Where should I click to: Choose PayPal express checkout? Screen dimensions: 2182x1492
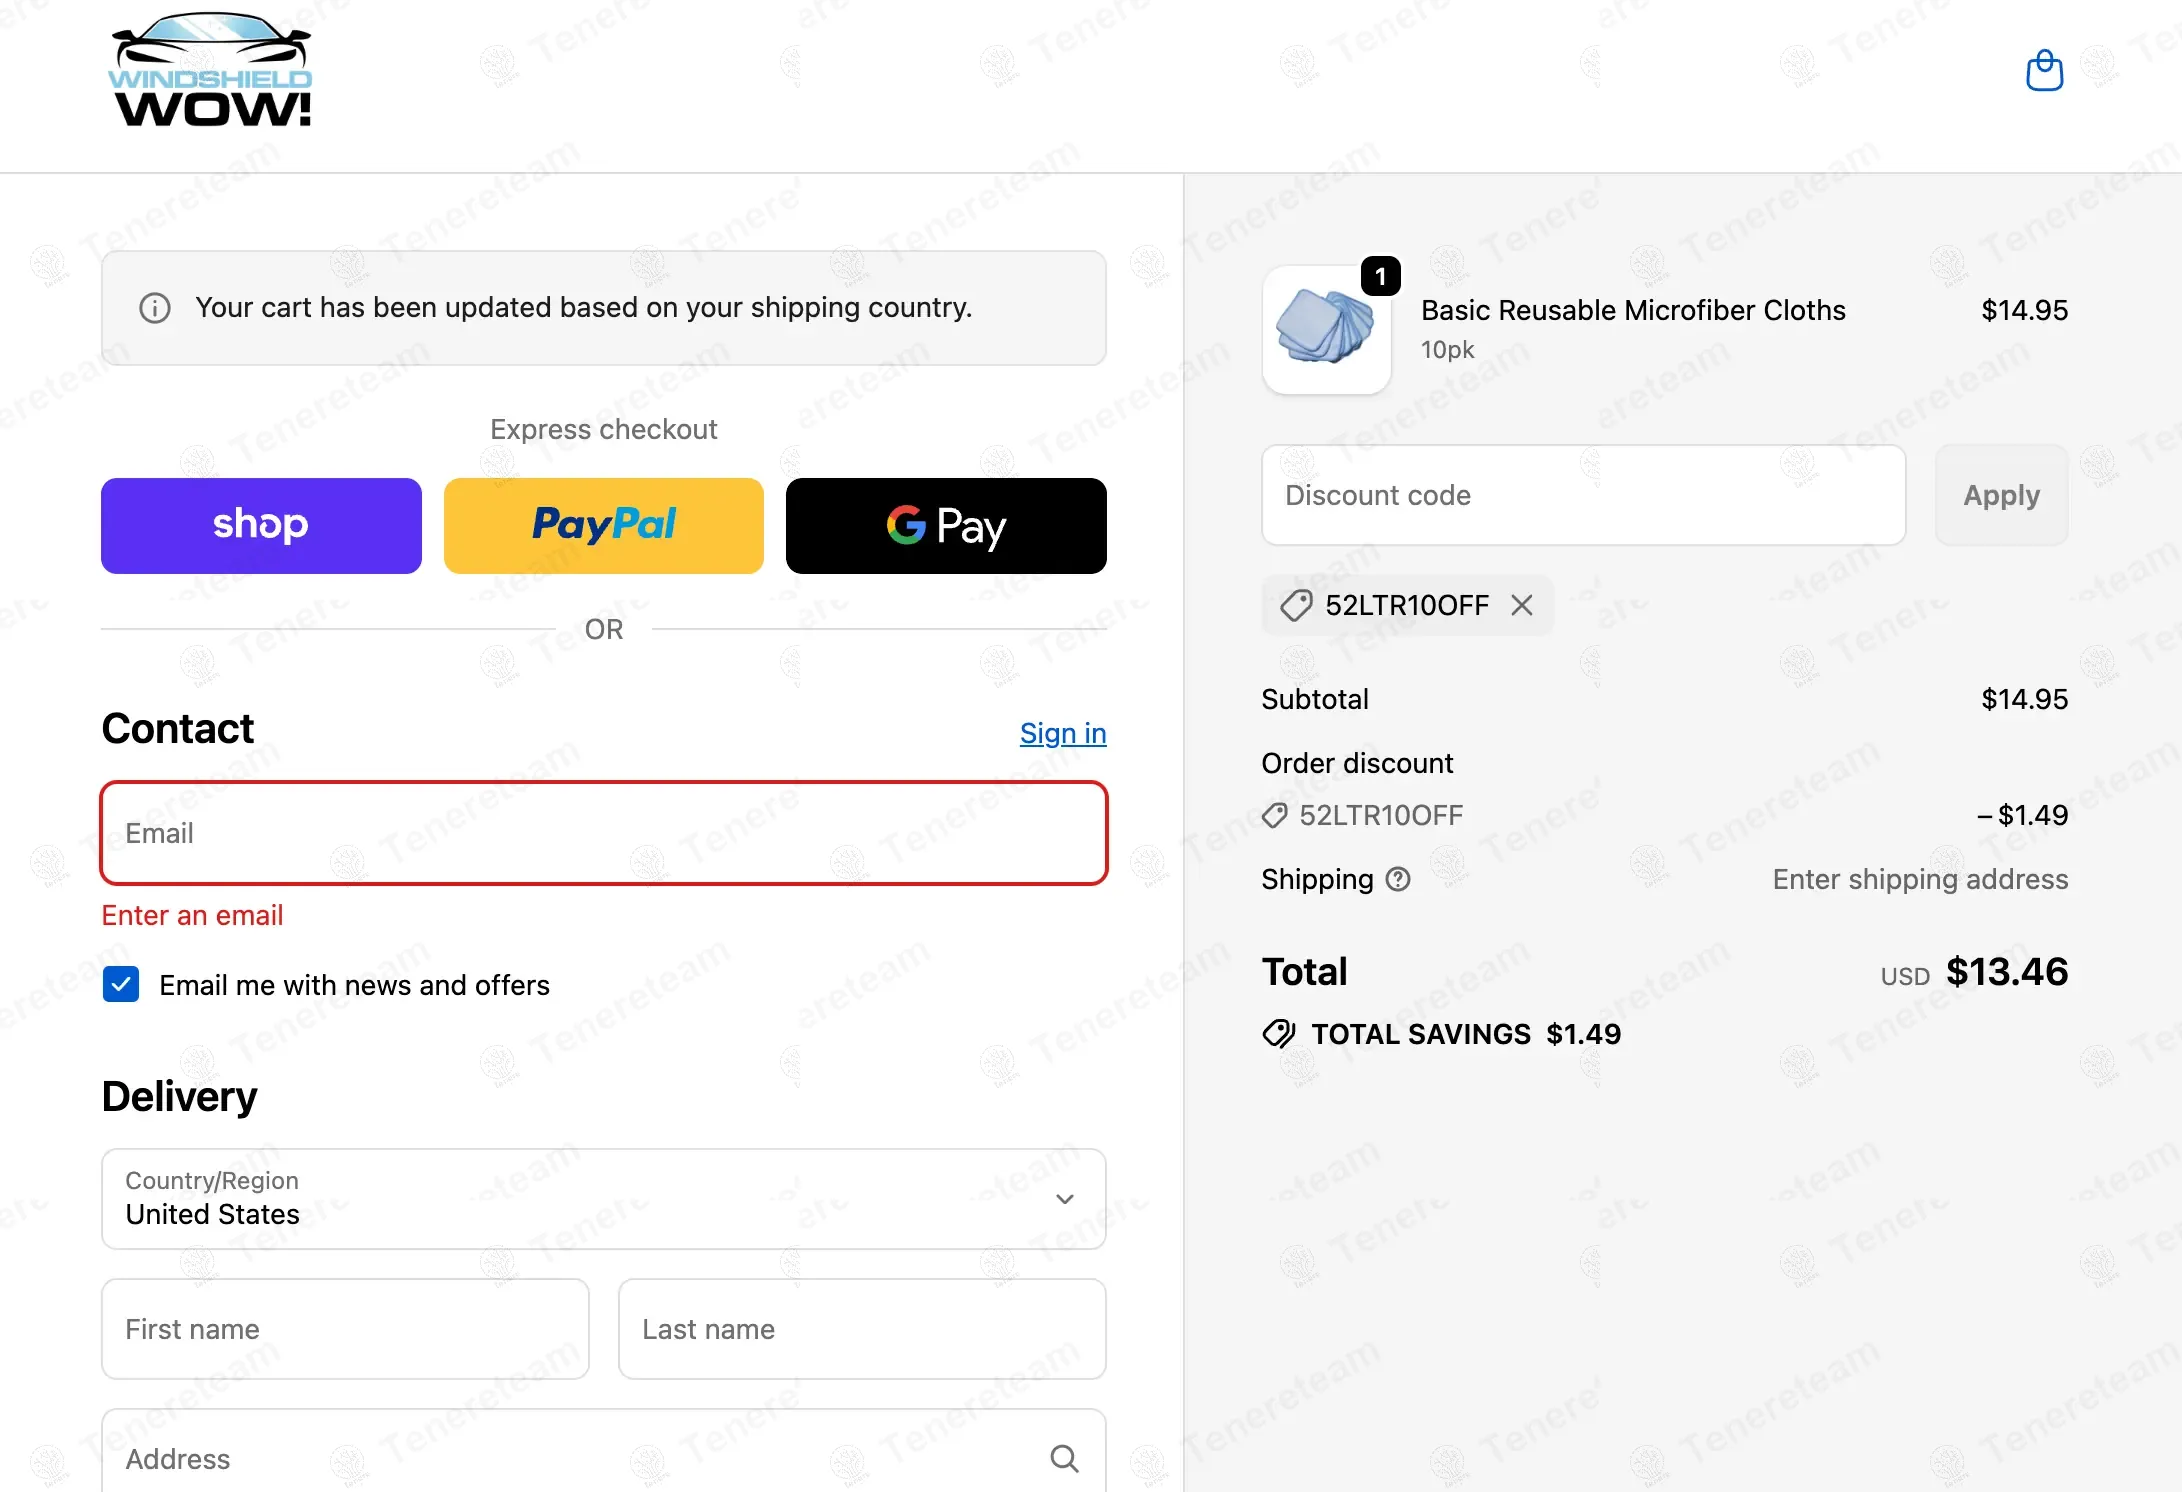tap(604, 526)
